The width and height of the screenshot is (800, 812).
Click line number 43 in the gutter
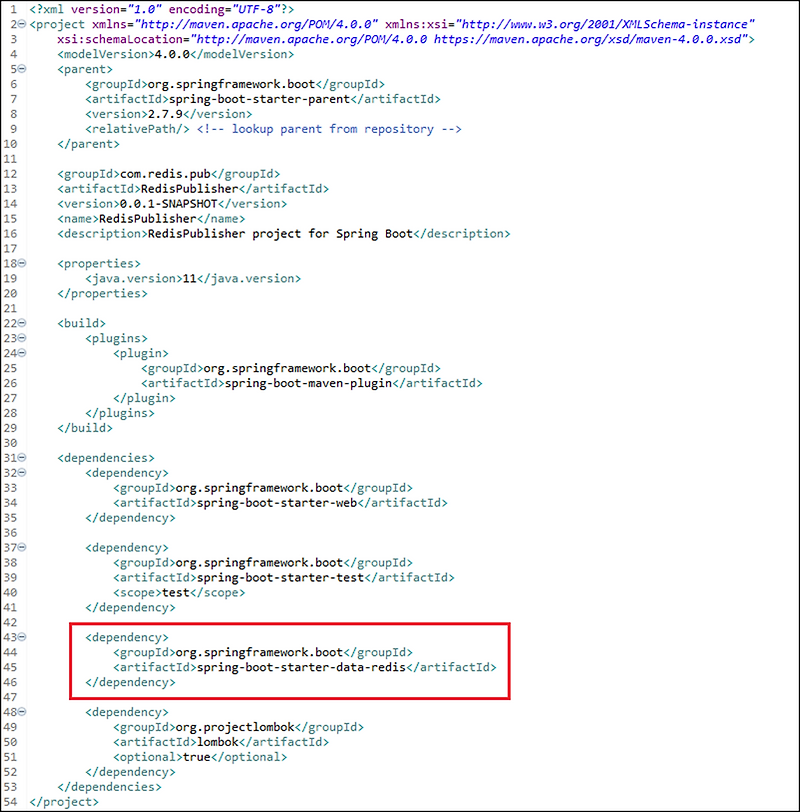pos(12,637)
